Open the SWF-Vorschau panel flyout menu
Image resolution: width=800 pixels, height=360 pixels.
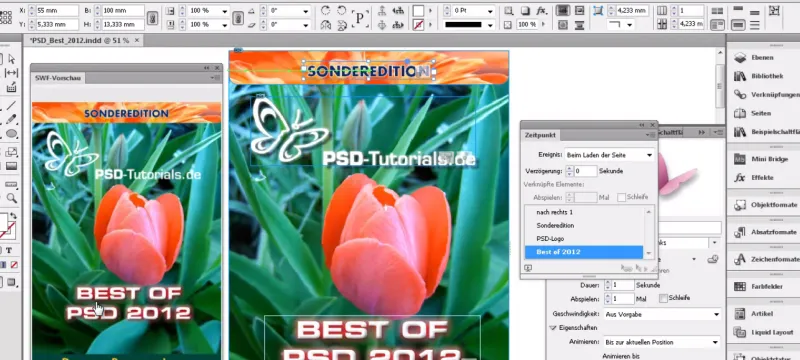(x=215, y=78)
